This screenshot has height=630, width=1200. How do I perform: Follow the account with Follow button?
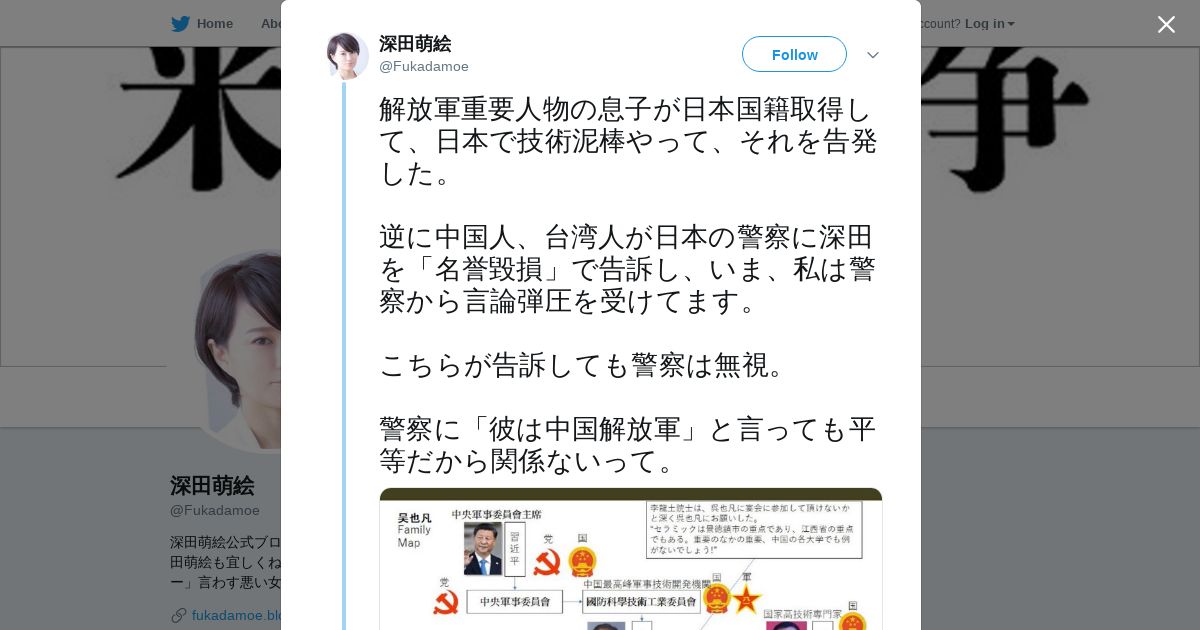tap(794, 54)
